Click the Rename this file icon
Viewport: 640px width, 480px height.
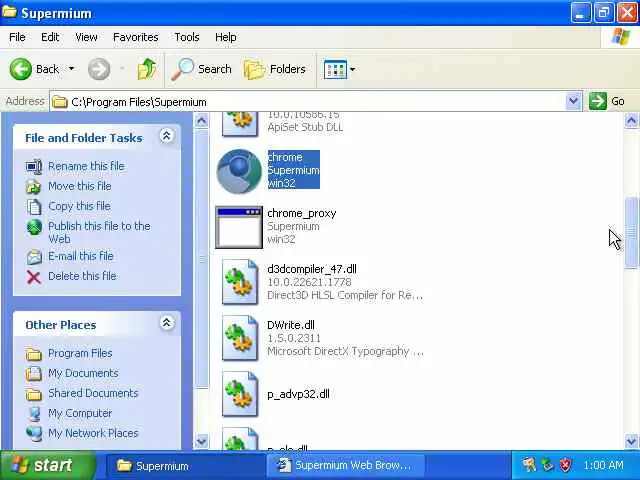pyautogui.click(x=34, y=167)
